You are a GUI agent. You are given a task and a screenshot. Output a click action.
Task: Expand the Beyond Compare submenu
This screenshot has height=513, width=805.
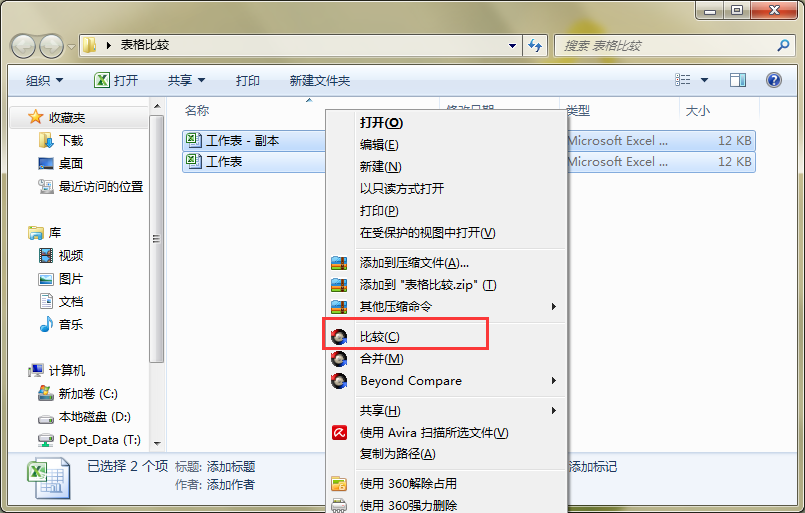[x=447, y=381]
